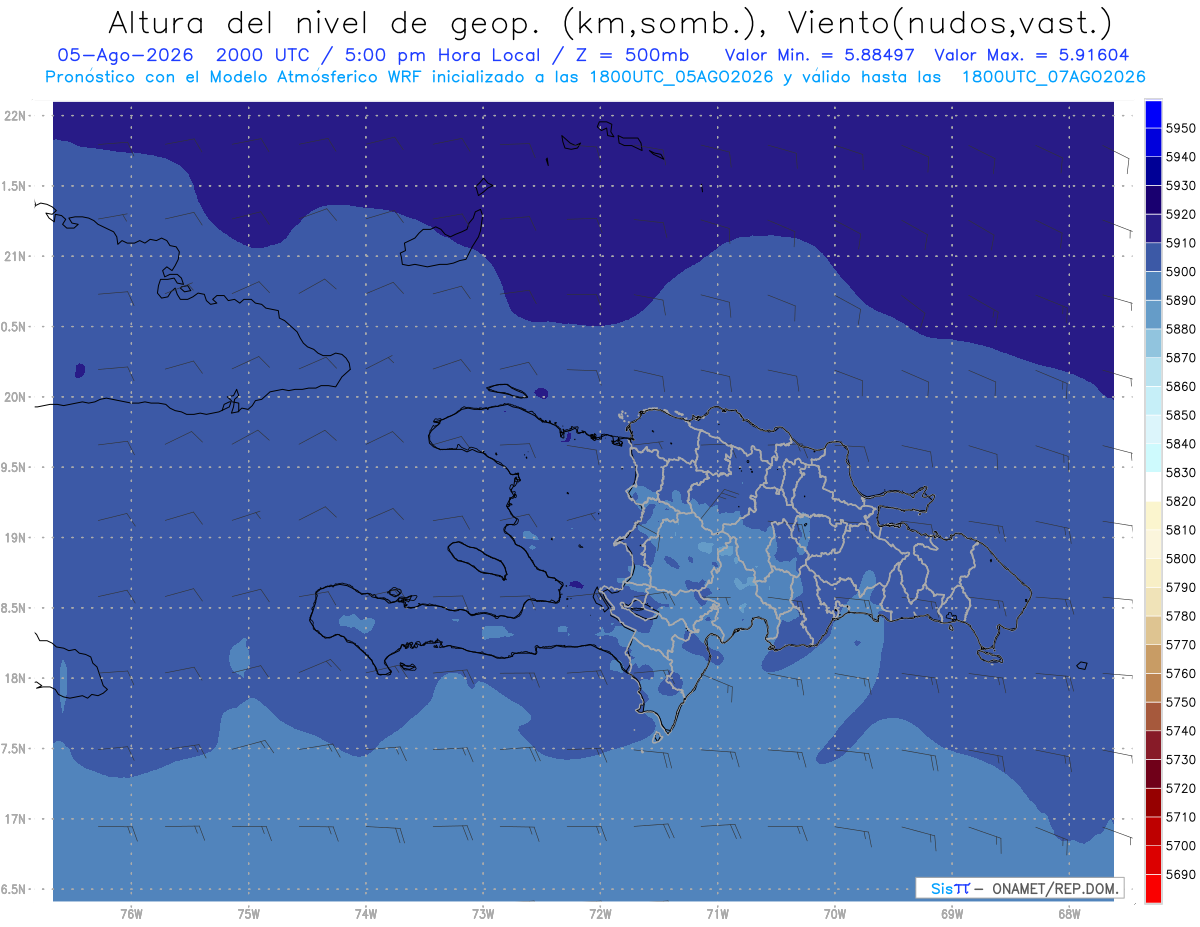1200x927 pixels.
Task: Select the legend value 5830
Action: [1180, 472]
